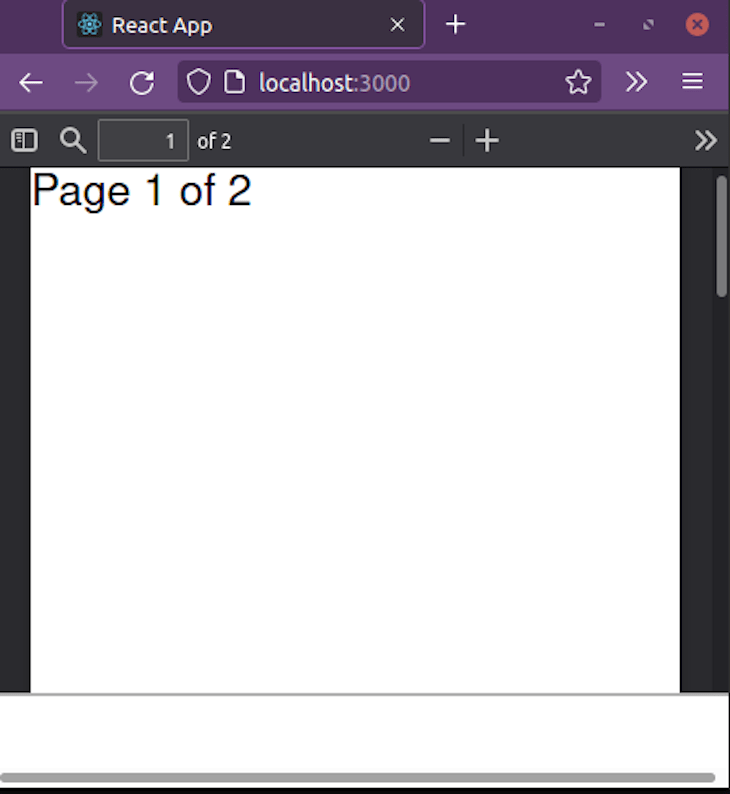730x794 pixels.
Task: Click the page number input field
Action: click(x=143, y=140)
